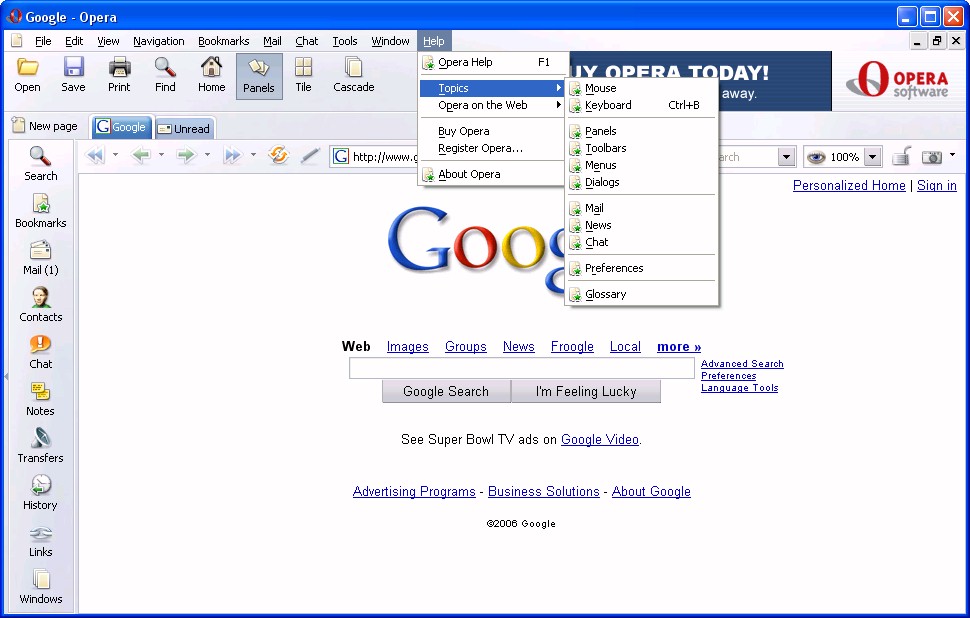Open the Google Video link

pos(599,439)
